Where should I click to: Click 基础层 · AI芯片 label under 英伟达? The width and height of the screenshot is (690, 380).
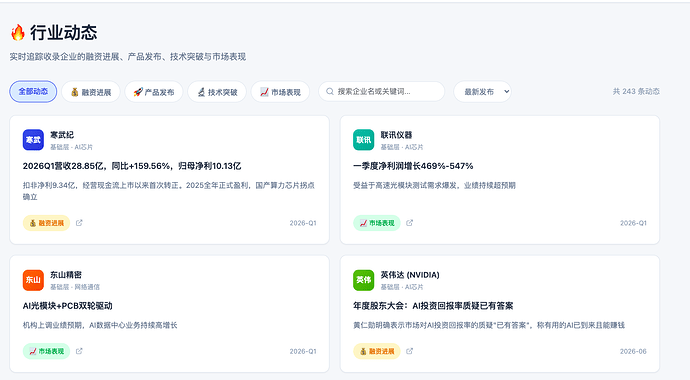[x=402, y=287]
